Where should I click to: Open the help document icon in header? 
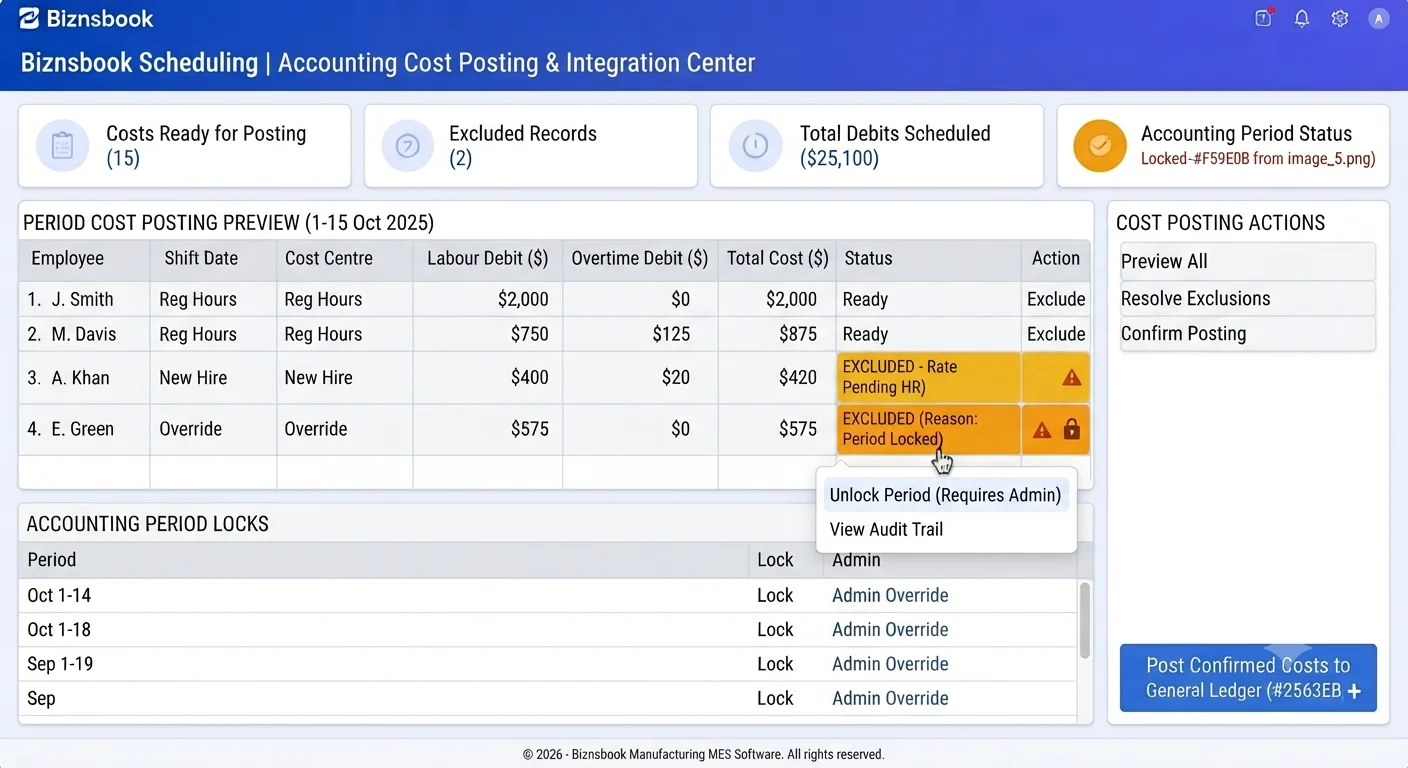point(1263,18)
